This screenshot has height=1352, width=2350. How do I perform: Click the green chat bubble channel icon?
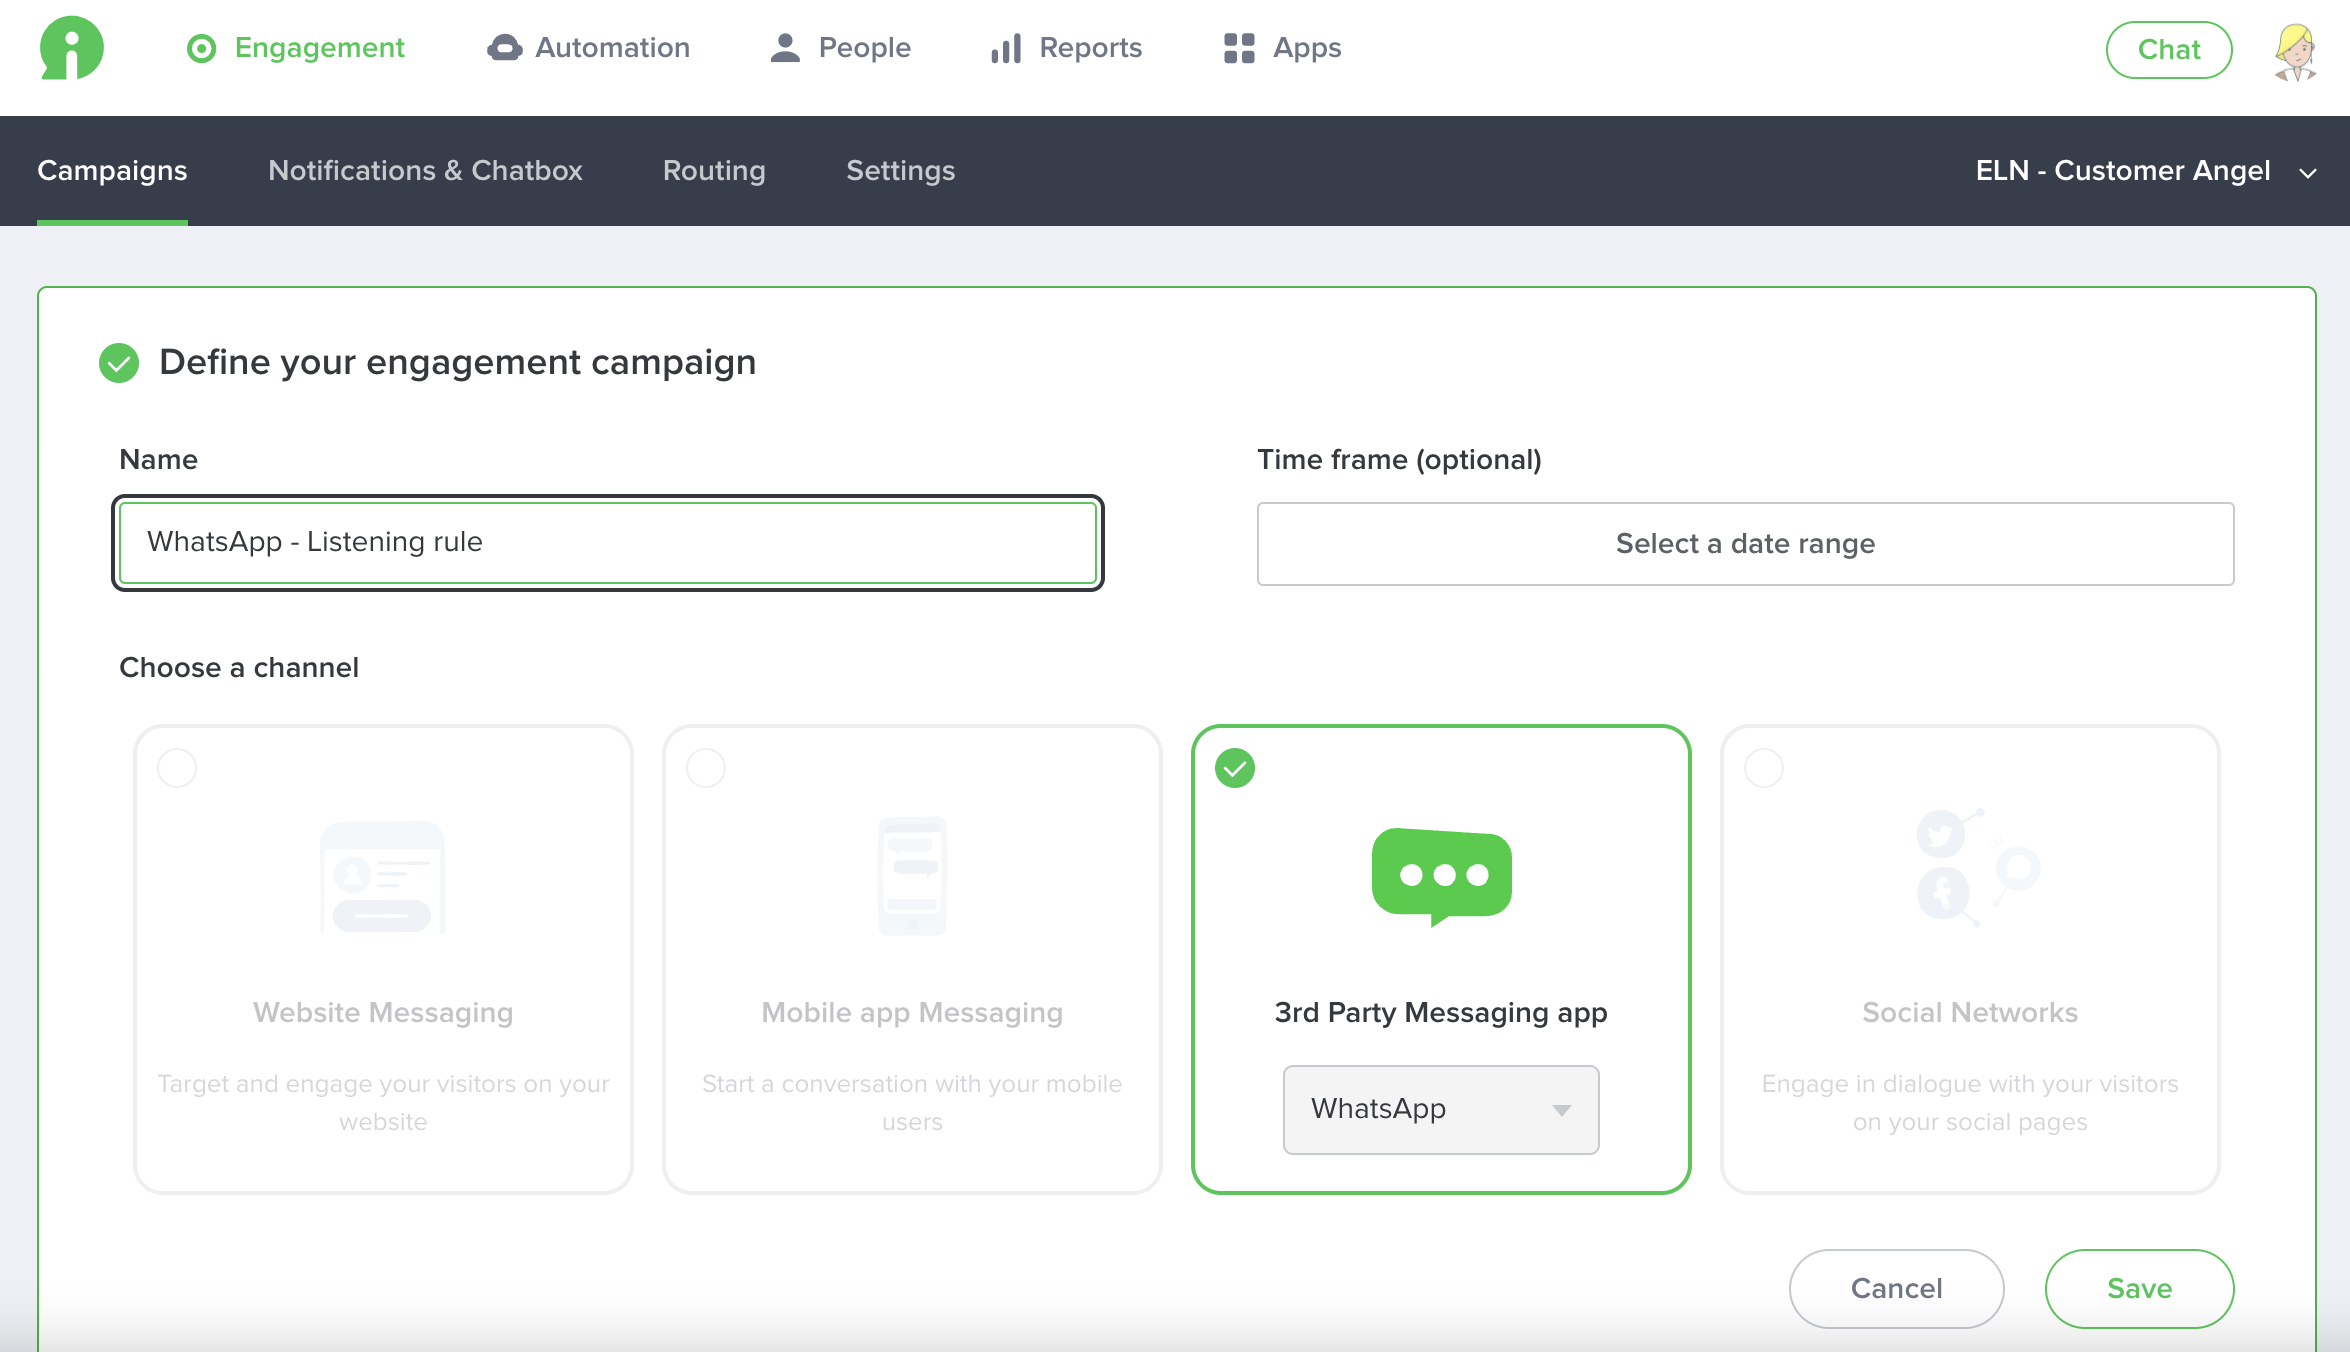[x=1441, y=877]
